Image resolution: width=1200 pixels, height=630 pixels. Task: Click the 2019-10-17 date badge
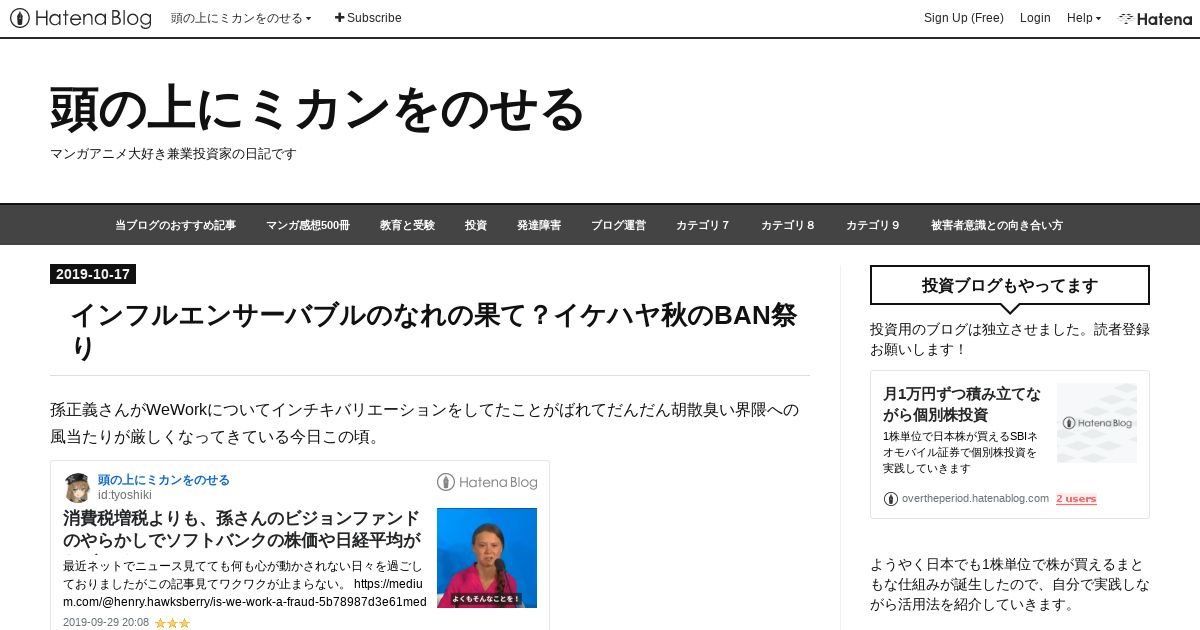click(93, 274)
